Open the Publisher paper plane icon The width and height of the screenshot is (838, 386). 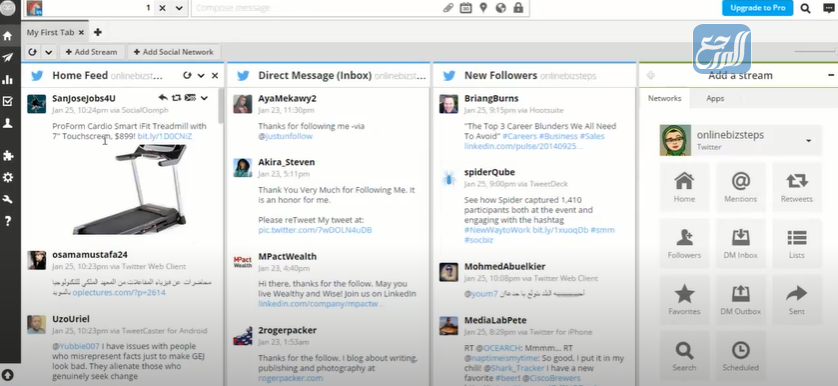point(7,57)
